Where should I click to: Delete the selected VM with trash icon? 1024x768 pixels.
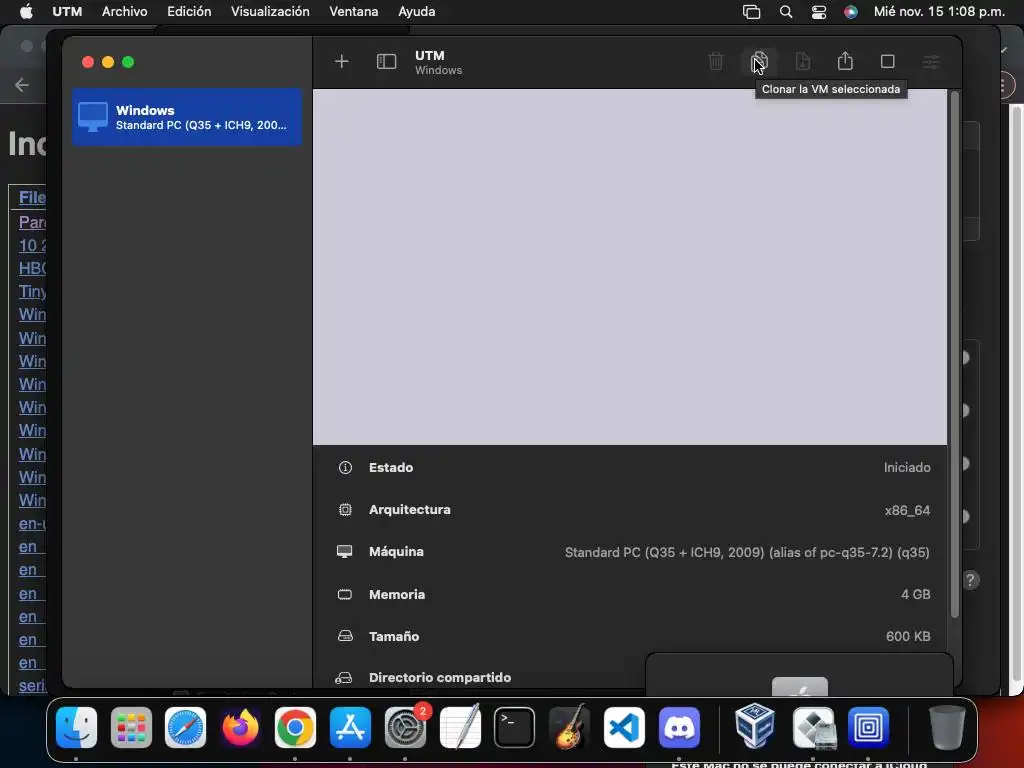coord(716,61)
